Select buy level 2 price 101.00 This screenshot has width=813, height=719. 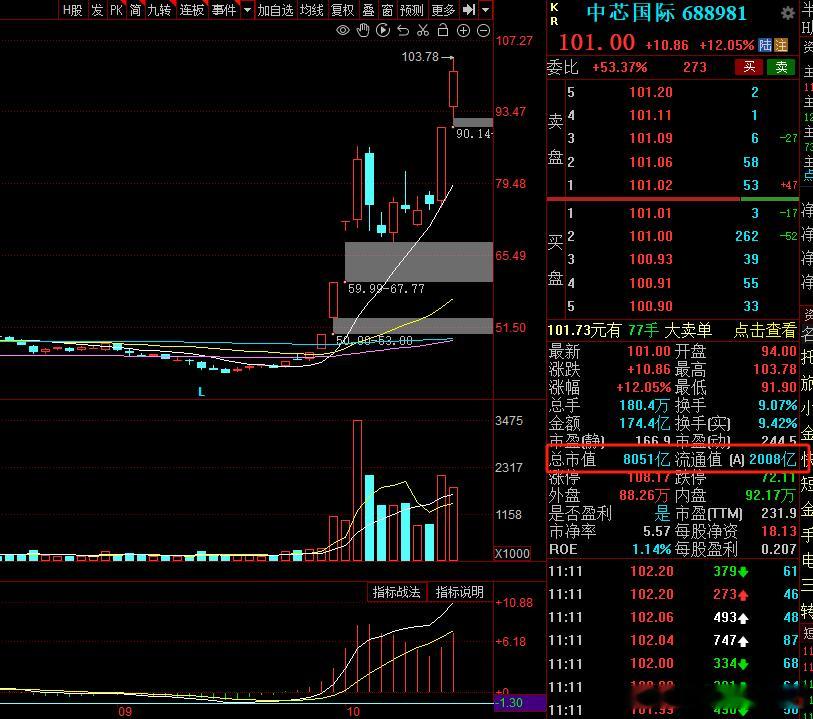651,236
